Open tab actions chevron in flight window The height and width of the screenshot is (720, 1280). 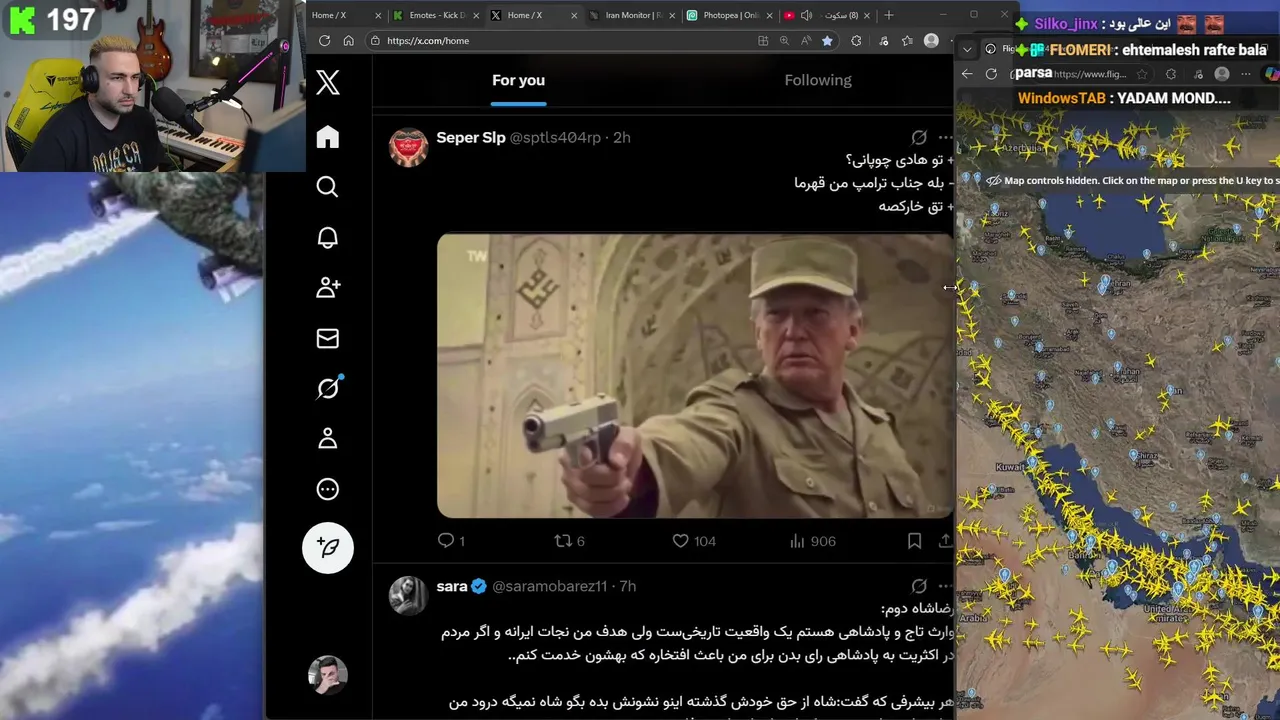coord(967,49)
